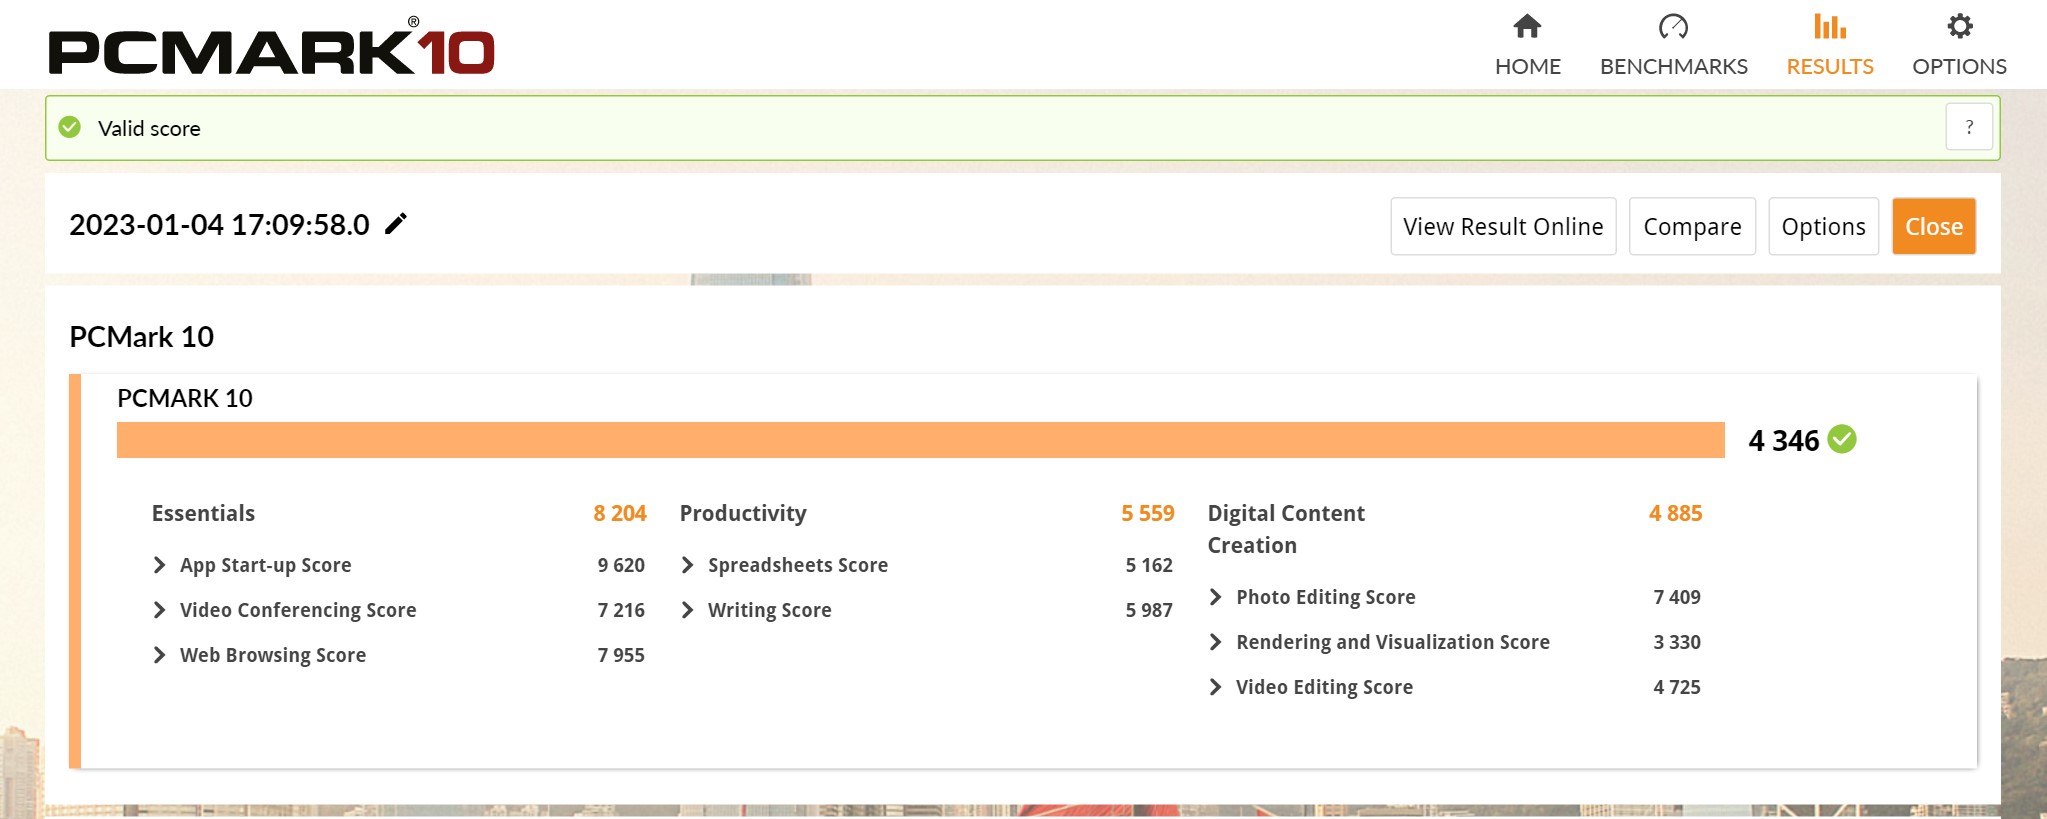Click the Digital Content Creation score 4 885
Screen dimensions: 2047x819
pyautogui.click(x=1676, y=513)
